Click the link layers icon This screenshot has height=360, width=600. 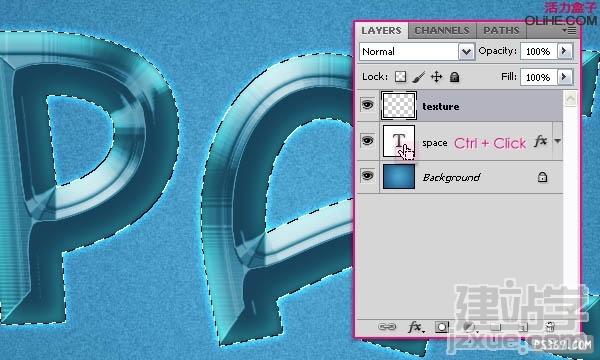[387, 327]
